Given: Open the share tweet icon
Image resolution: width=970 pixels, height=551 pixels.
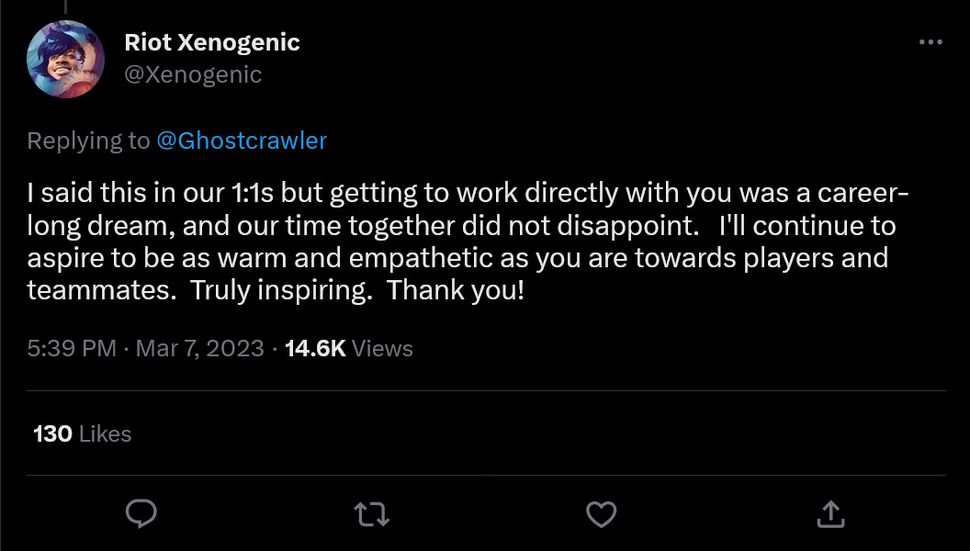Looking at the screenshot, I should (x=829, y=514).
